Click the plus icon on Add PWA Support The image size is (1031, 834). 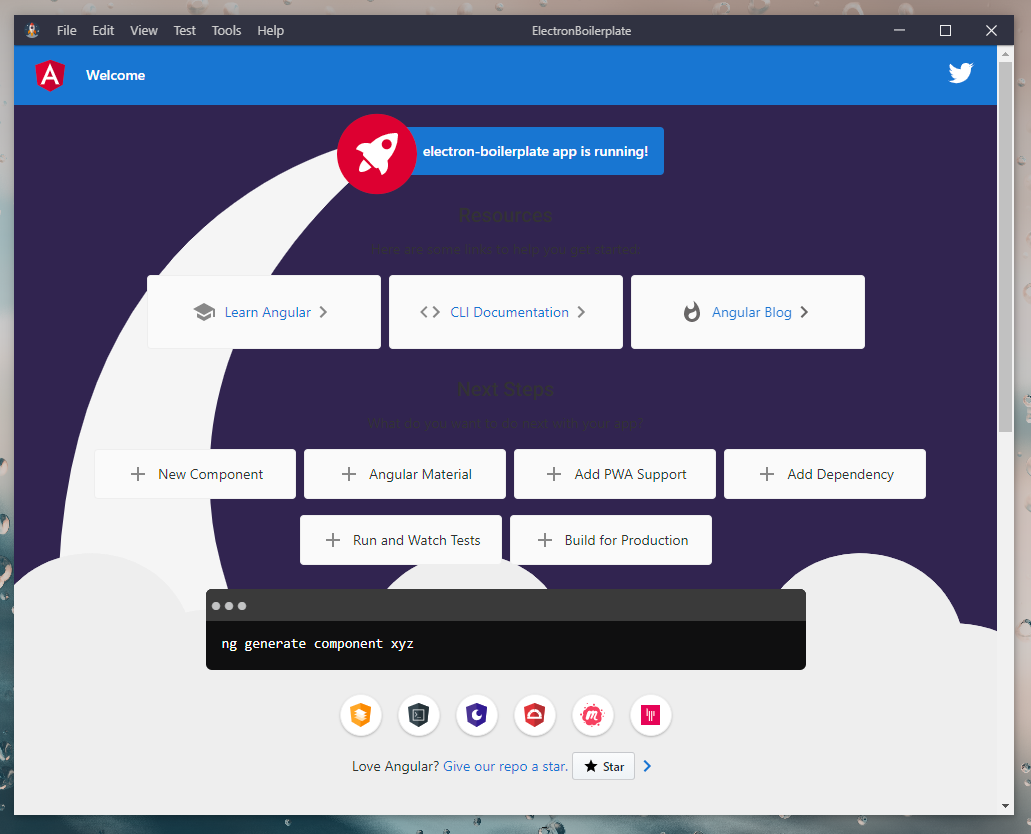(554, 474)
